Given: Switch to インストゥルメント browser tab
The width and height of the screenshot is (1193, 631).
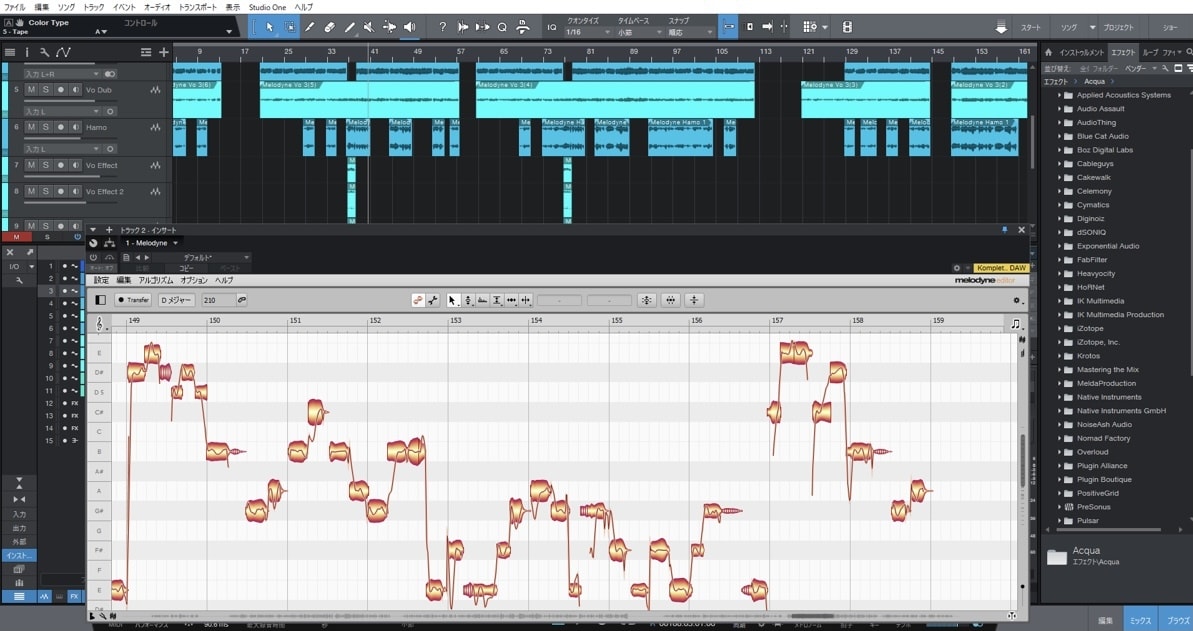Looking at the screenshot, I should tap(1081, 53).
